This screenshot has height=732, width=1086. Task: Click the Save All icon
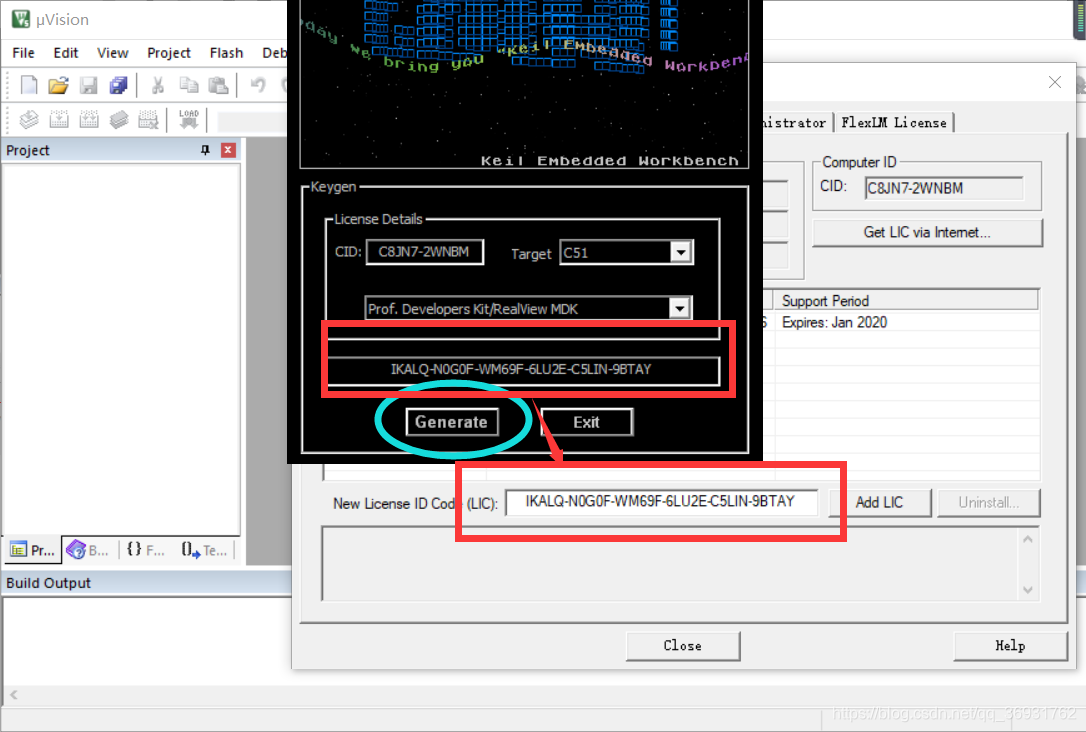coord(118,85)
